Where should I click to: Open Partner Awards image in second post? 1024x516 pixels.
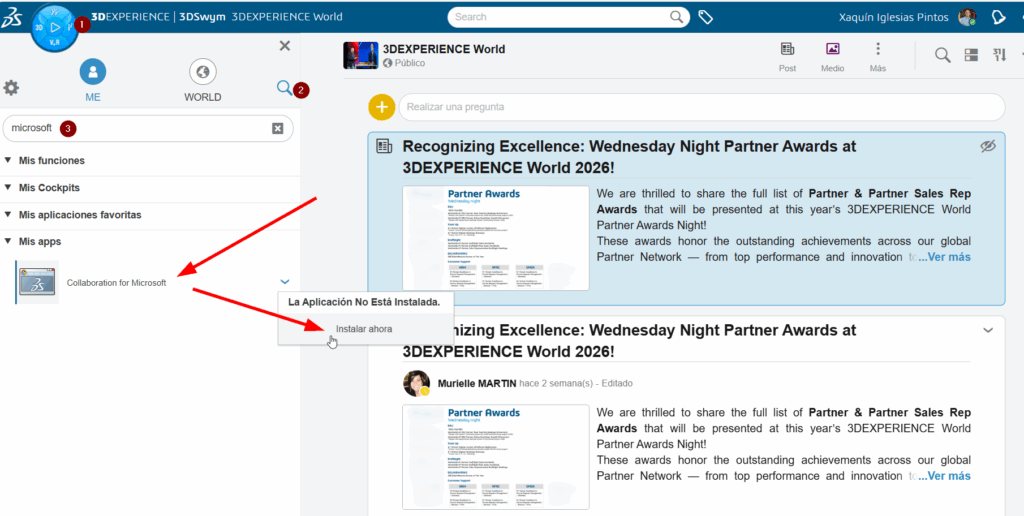[x=496, y=457]
